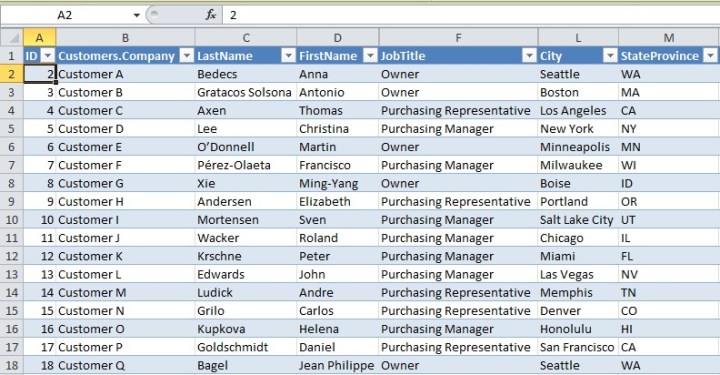Click cell containing Goldschmidt
Viewport: 720px width, 375px height.
pyautogui.click(x=246, y=347)
